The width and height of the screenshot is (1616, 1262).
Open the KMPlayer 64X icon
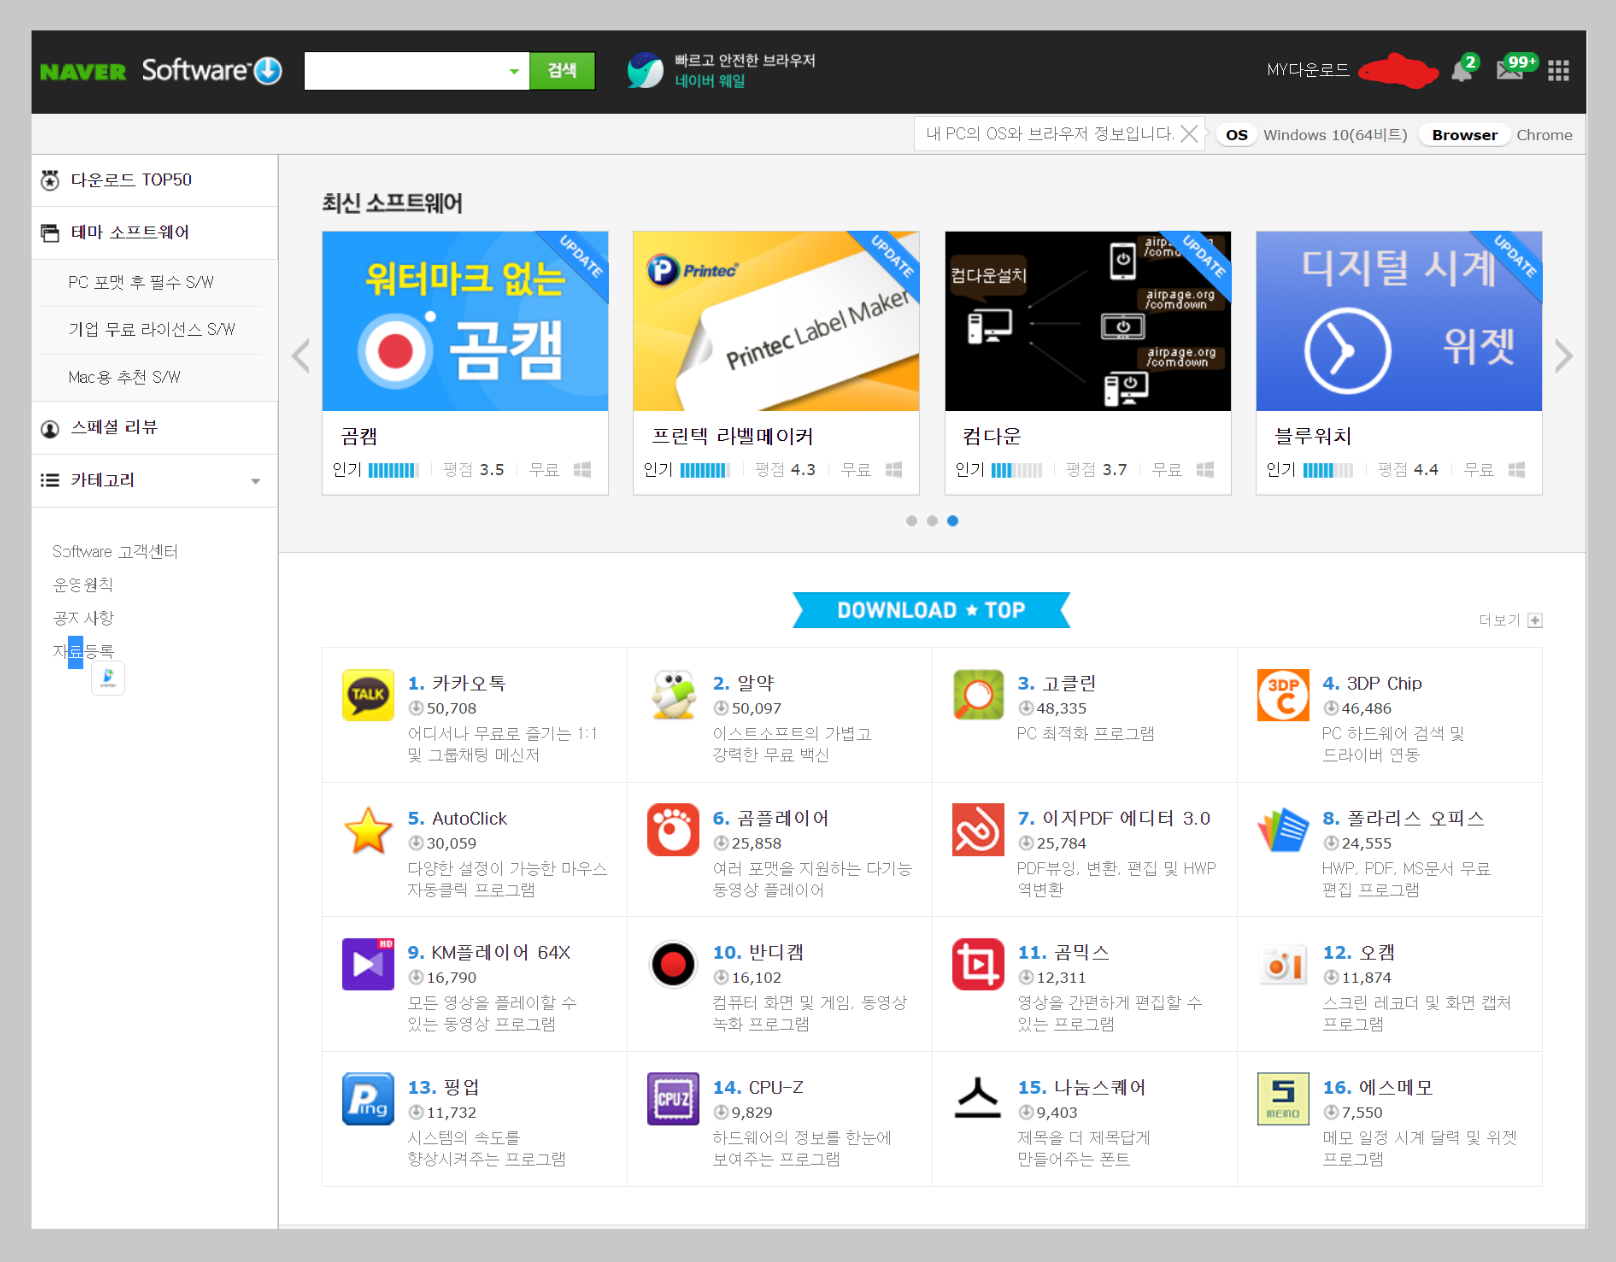click(368, 964)
